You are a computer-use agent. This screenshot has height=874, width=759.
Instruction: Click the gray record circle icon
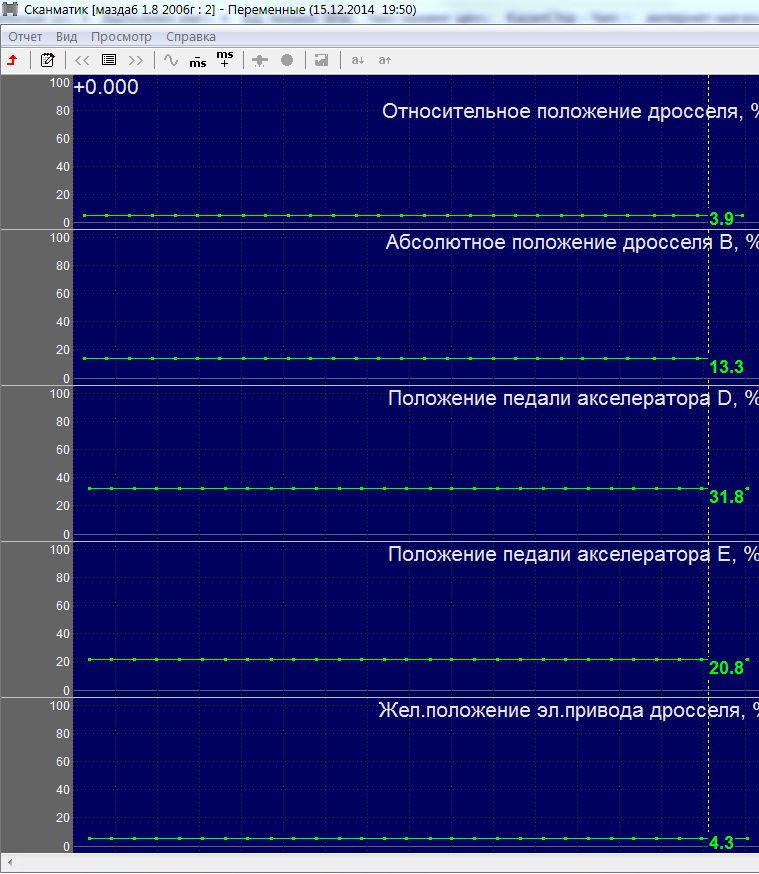tap(287, 60)
